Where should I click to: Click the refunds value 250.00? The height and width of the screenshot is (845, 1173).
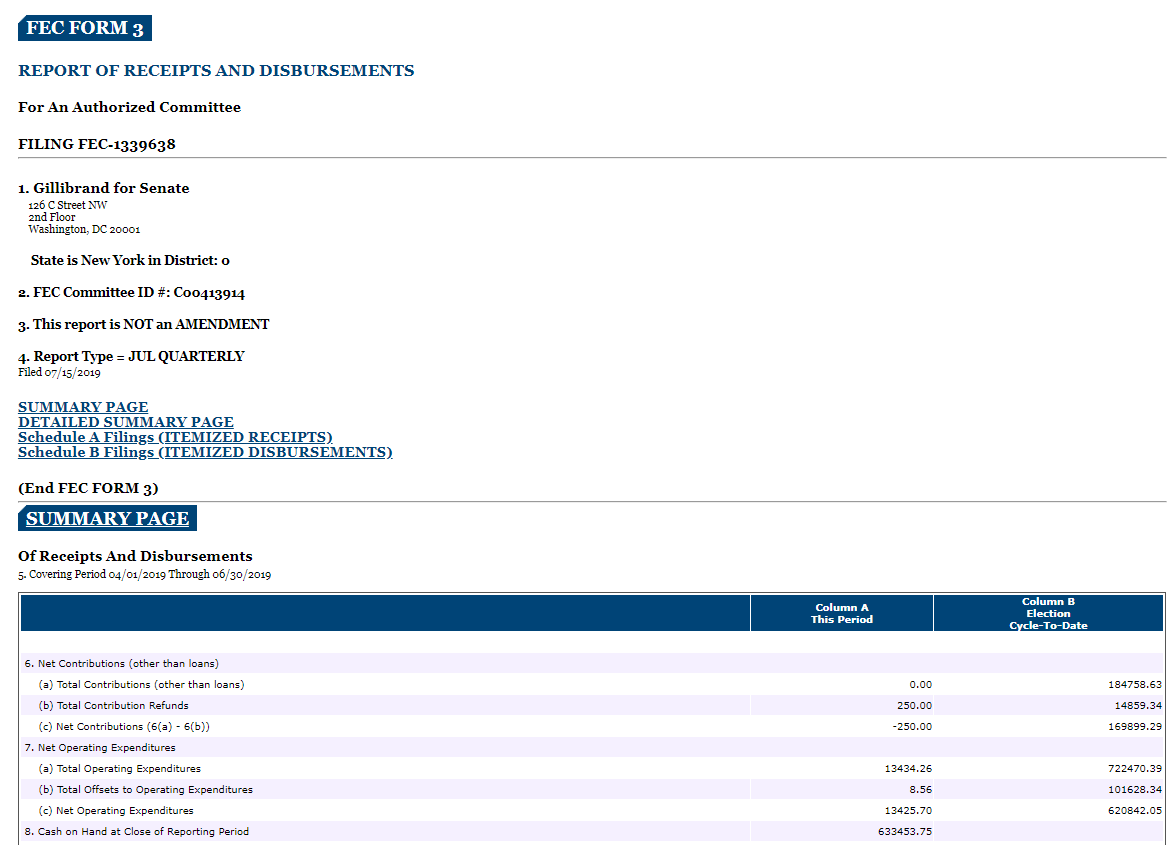(x=914, y=705)
